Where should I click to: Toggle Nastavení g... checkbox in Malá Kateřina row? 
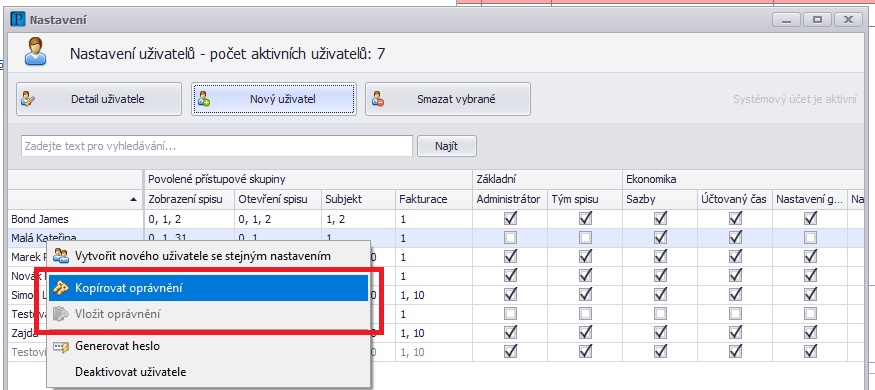click(x=810, y=238)
